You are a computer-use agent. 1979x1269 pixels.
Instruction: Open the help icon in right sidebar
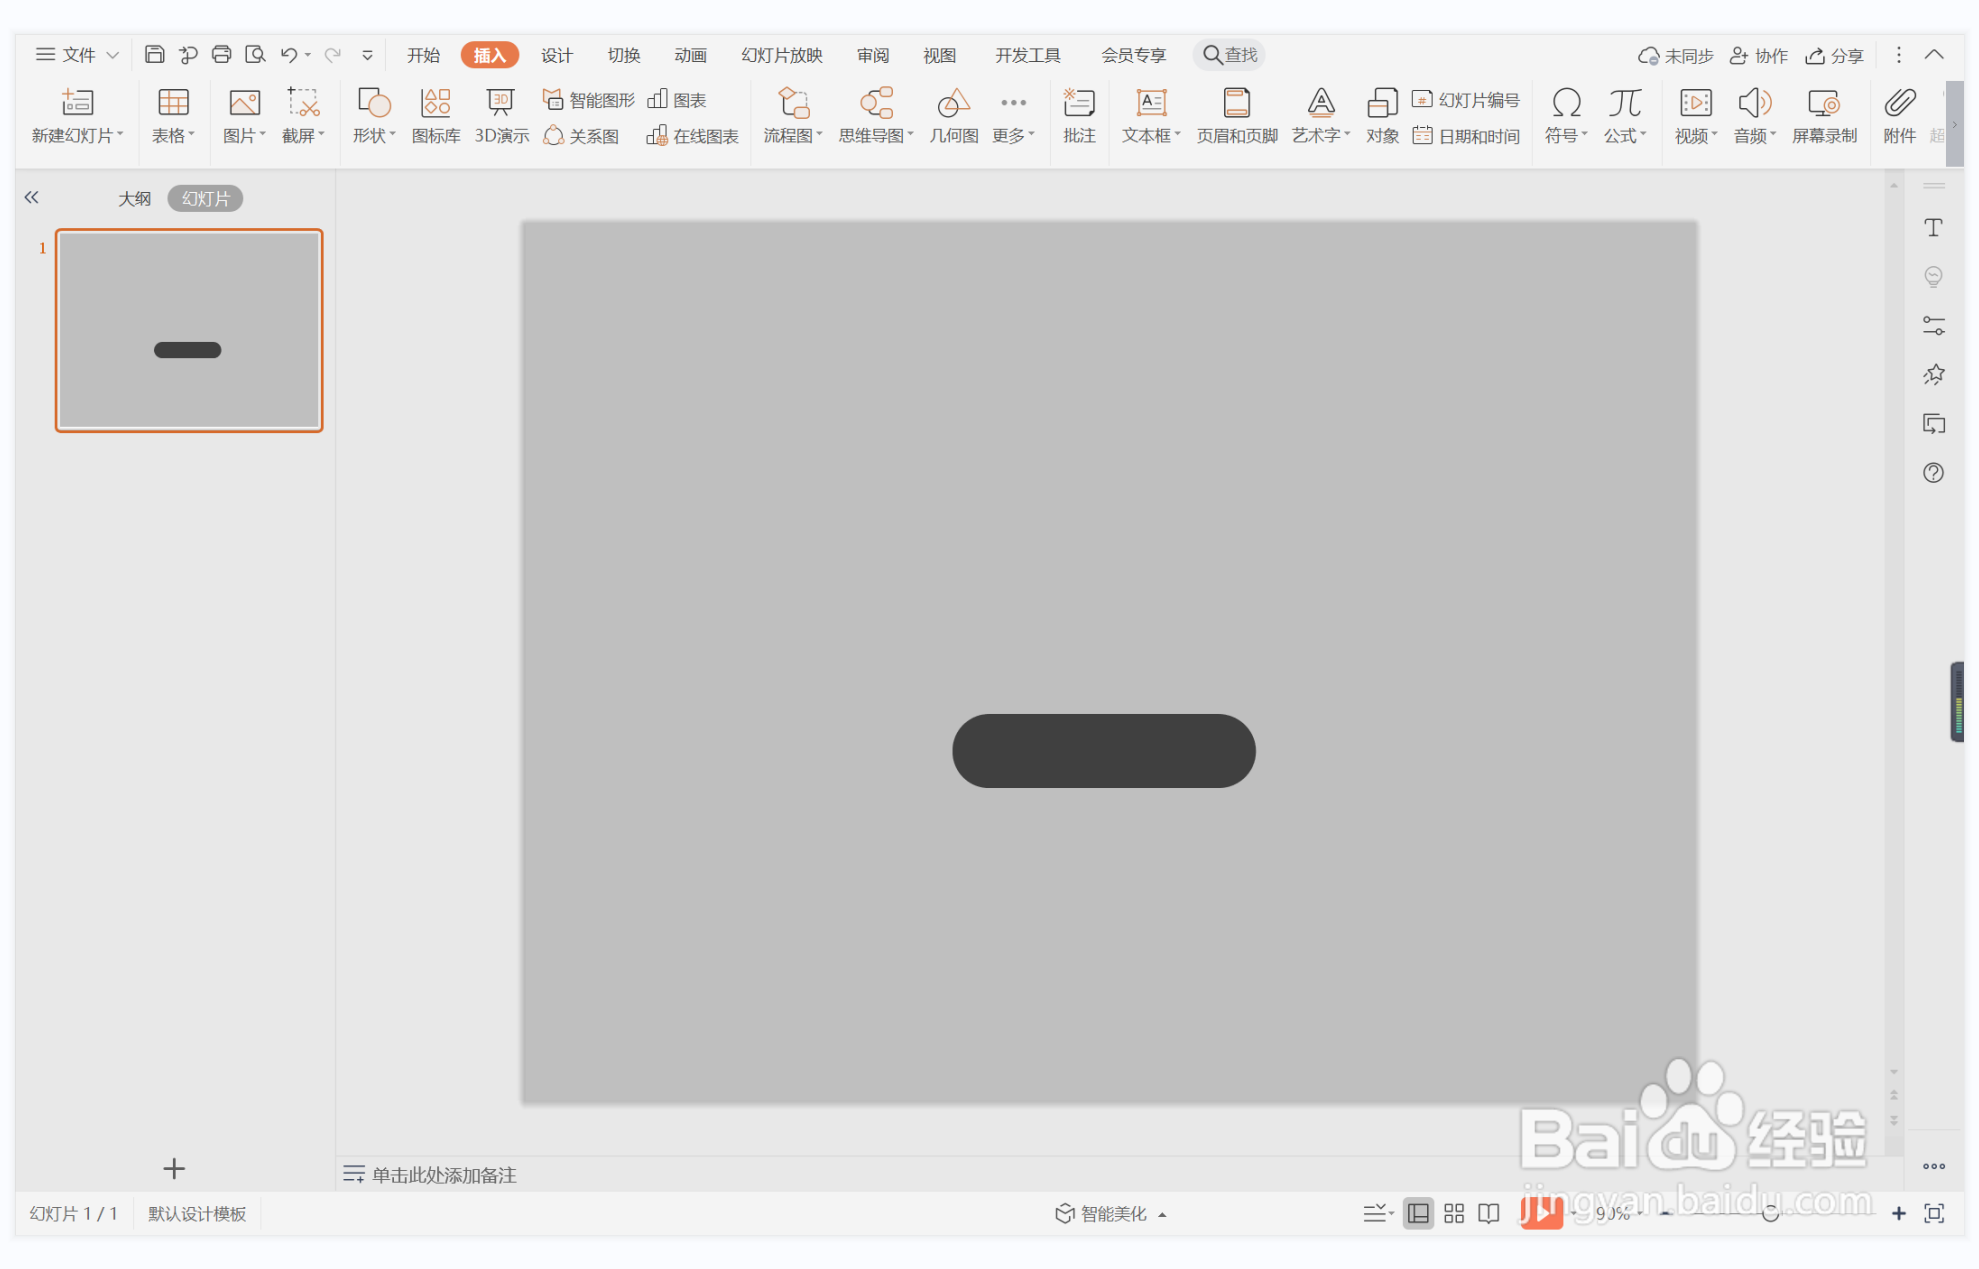click(x=1933, y=473)
